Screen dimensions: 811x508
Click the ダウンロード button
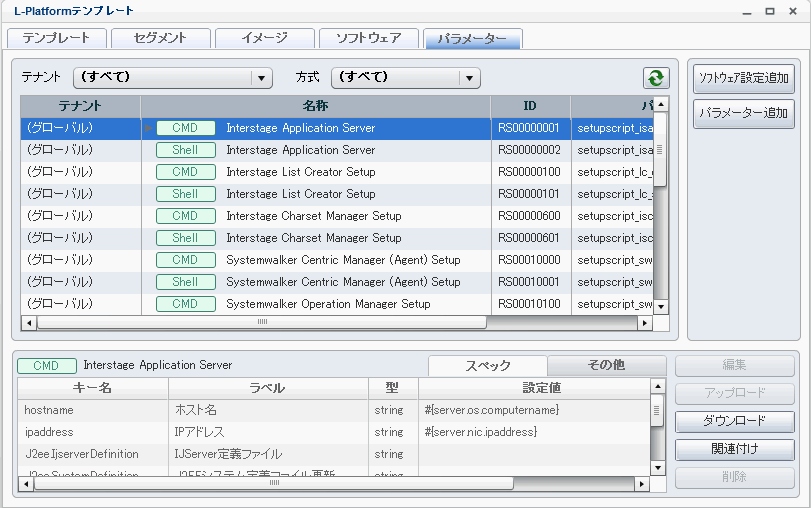pos(734,421)
